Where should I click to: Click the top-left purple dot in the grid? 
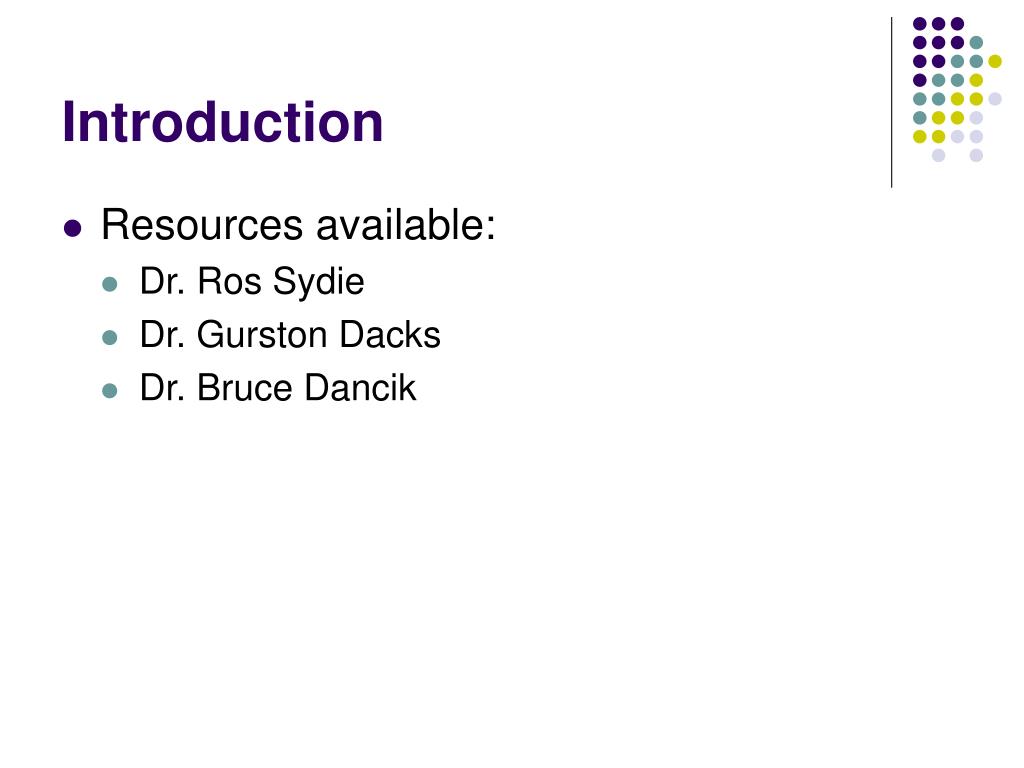(920, 24)
